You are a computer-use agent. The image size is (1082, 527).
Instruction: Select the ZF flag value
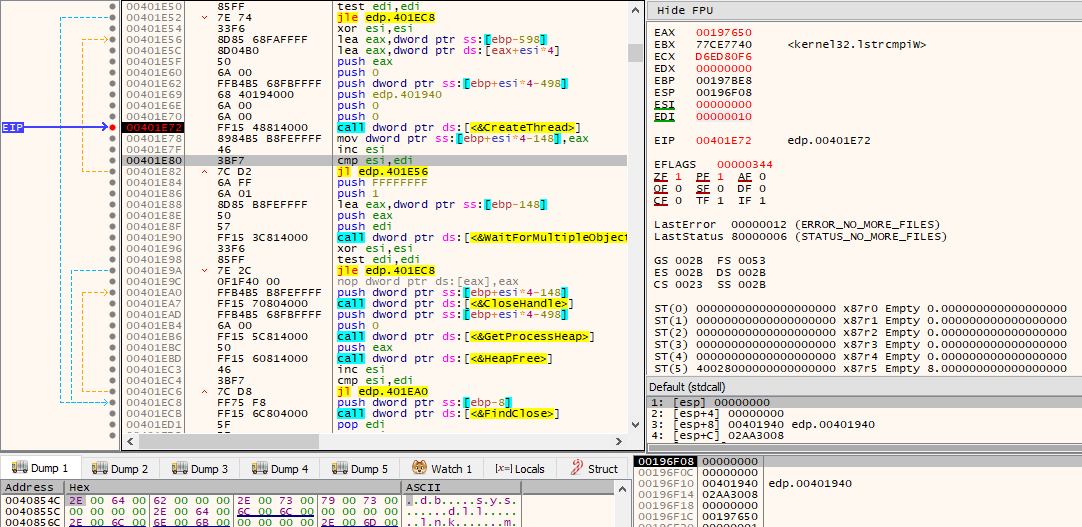(677, 177)
